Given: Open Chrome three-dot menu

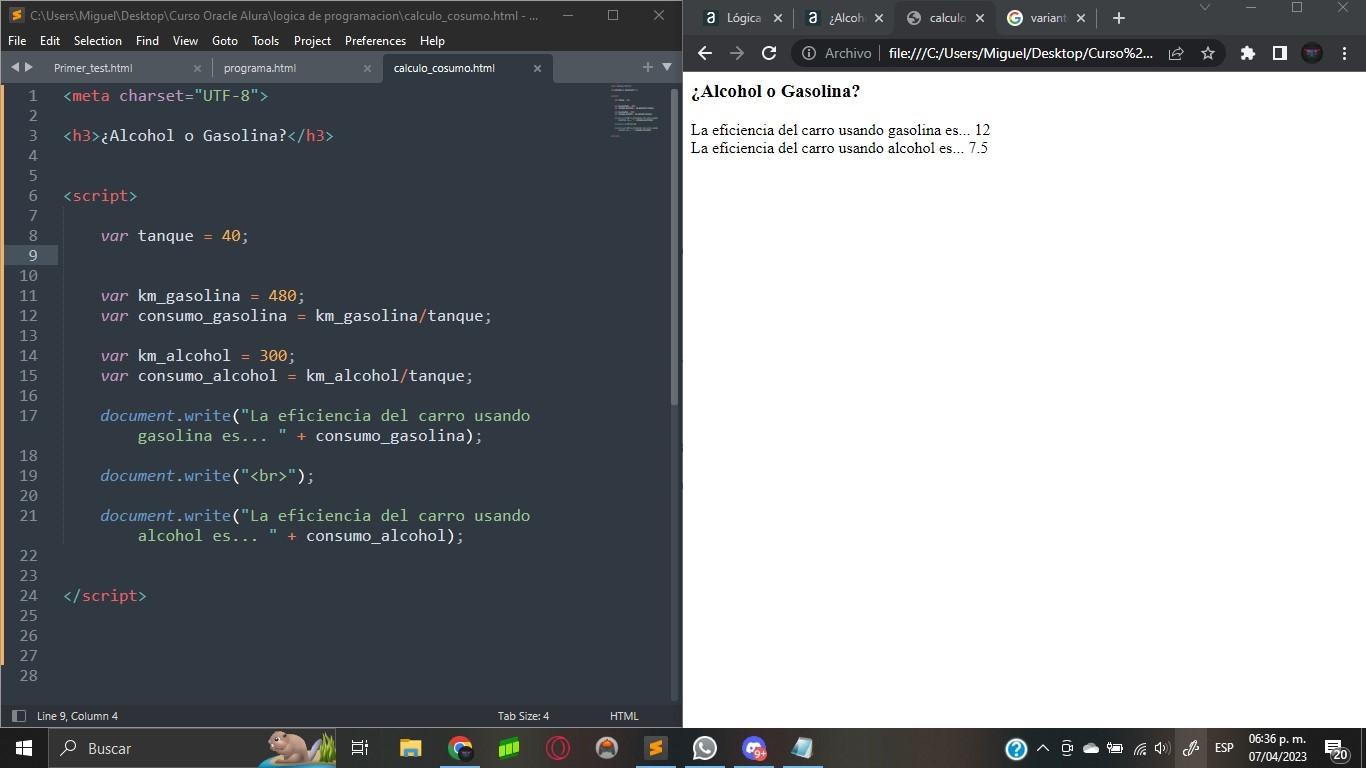Looking at the screenshot, I should point(1345,53).
